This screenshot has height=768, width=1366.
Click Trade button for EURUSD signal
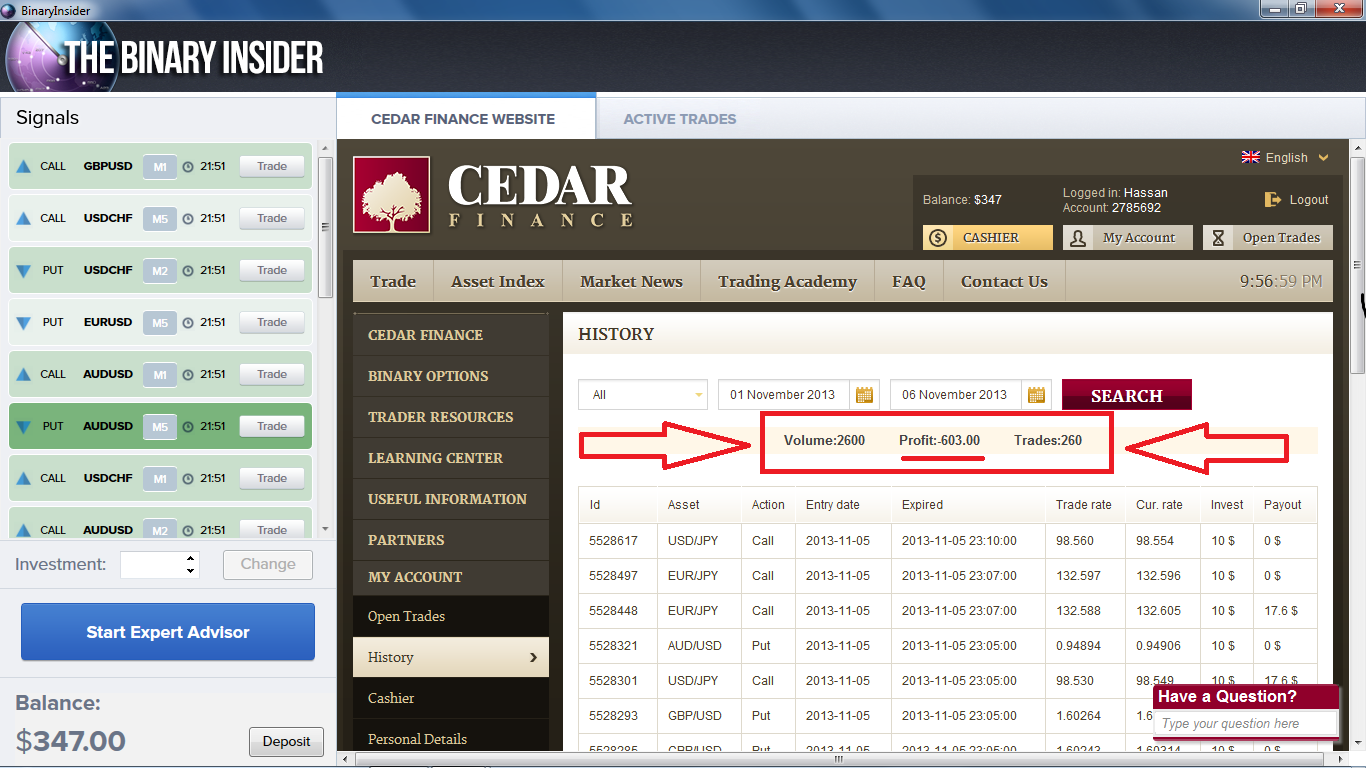click(272, 323)
